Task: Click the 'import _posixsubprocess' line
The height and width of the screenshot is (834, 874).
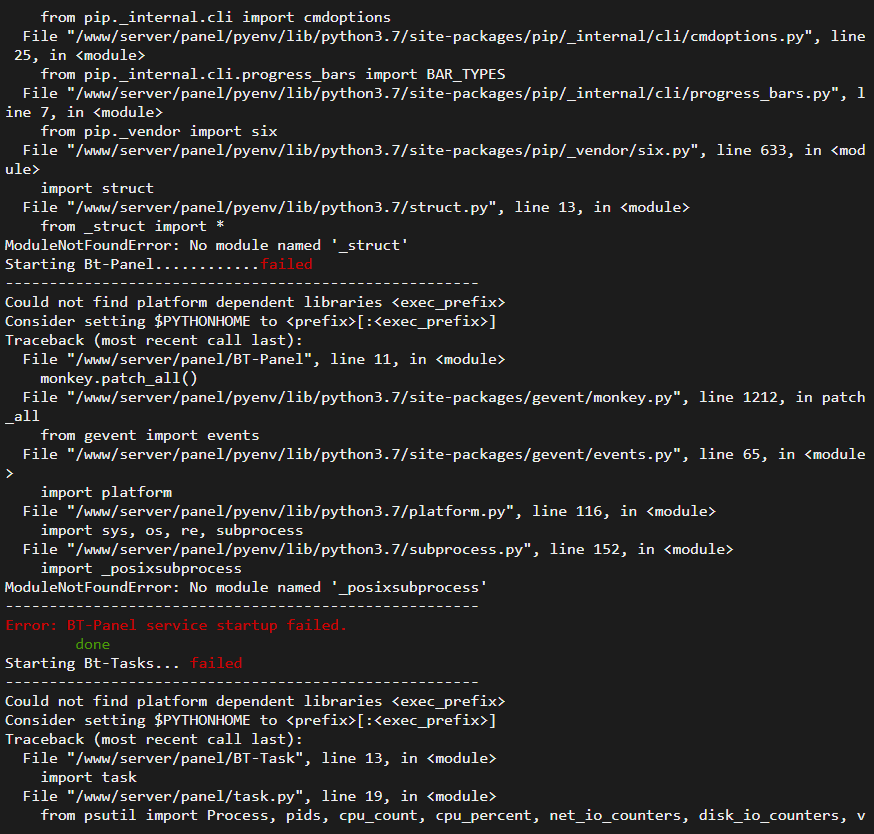Action: (141, 568)
